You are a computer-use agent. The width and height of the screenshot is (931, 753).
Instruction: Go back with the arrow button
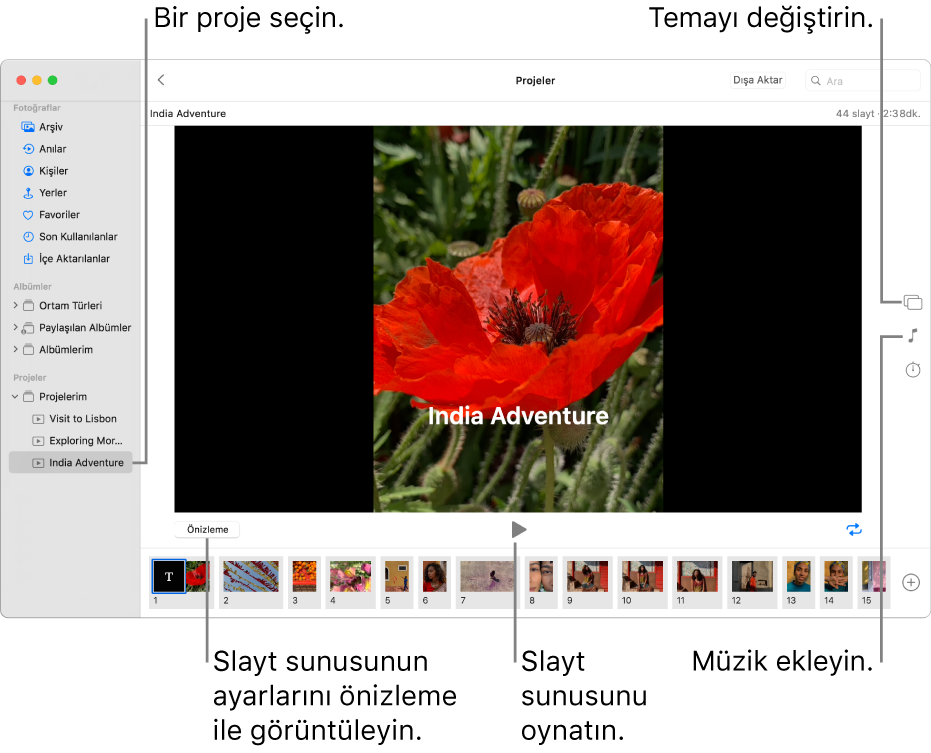click(161, 79)
